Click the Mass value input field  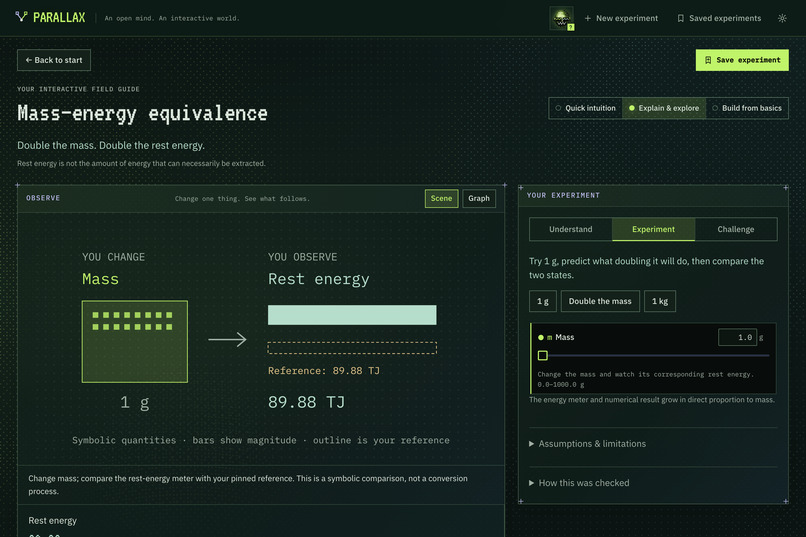tap(737, 337)
